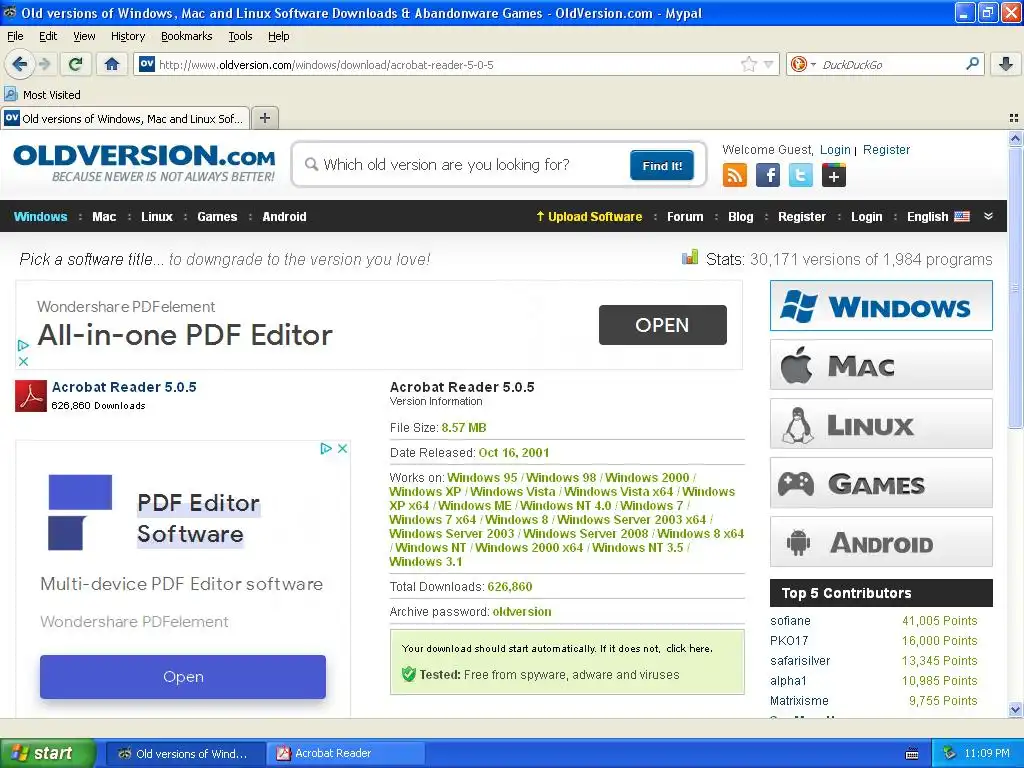Close the PDF Editor Software ad
1024x768 pixels.
tap(342, 449)
